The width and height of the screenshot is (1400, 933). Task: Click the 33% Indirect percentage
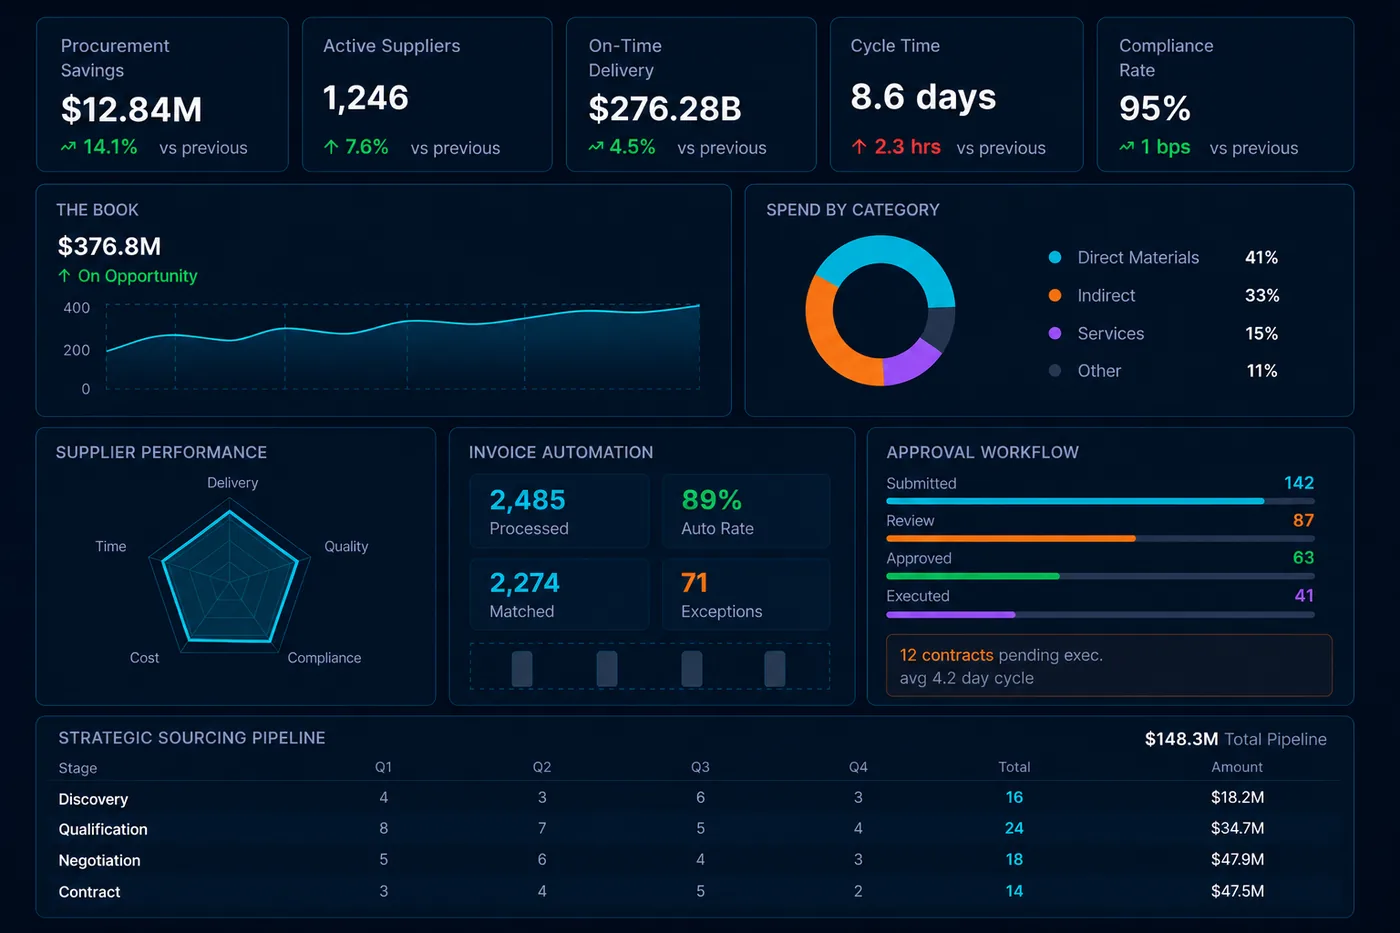tap(1262, 295)
